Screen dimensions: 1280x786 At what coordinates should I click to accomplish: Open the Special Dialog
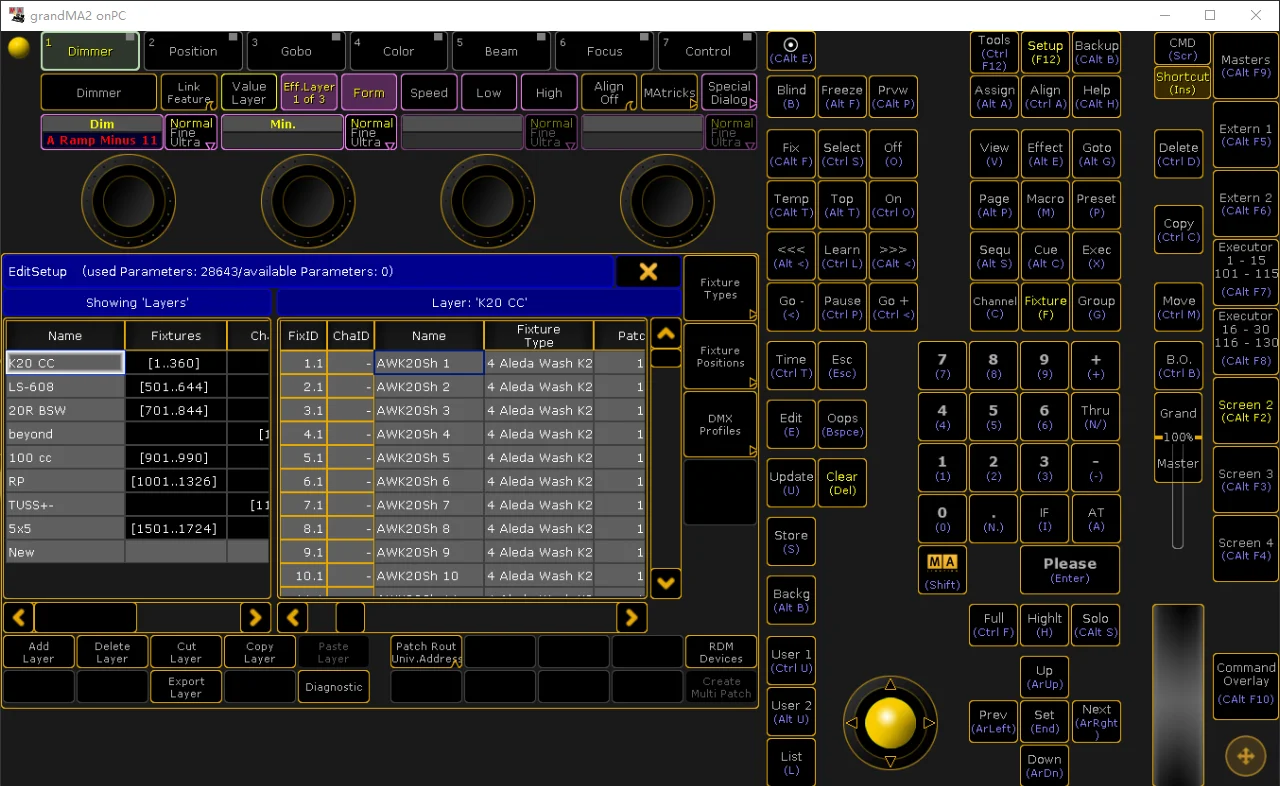coord(729,93)
